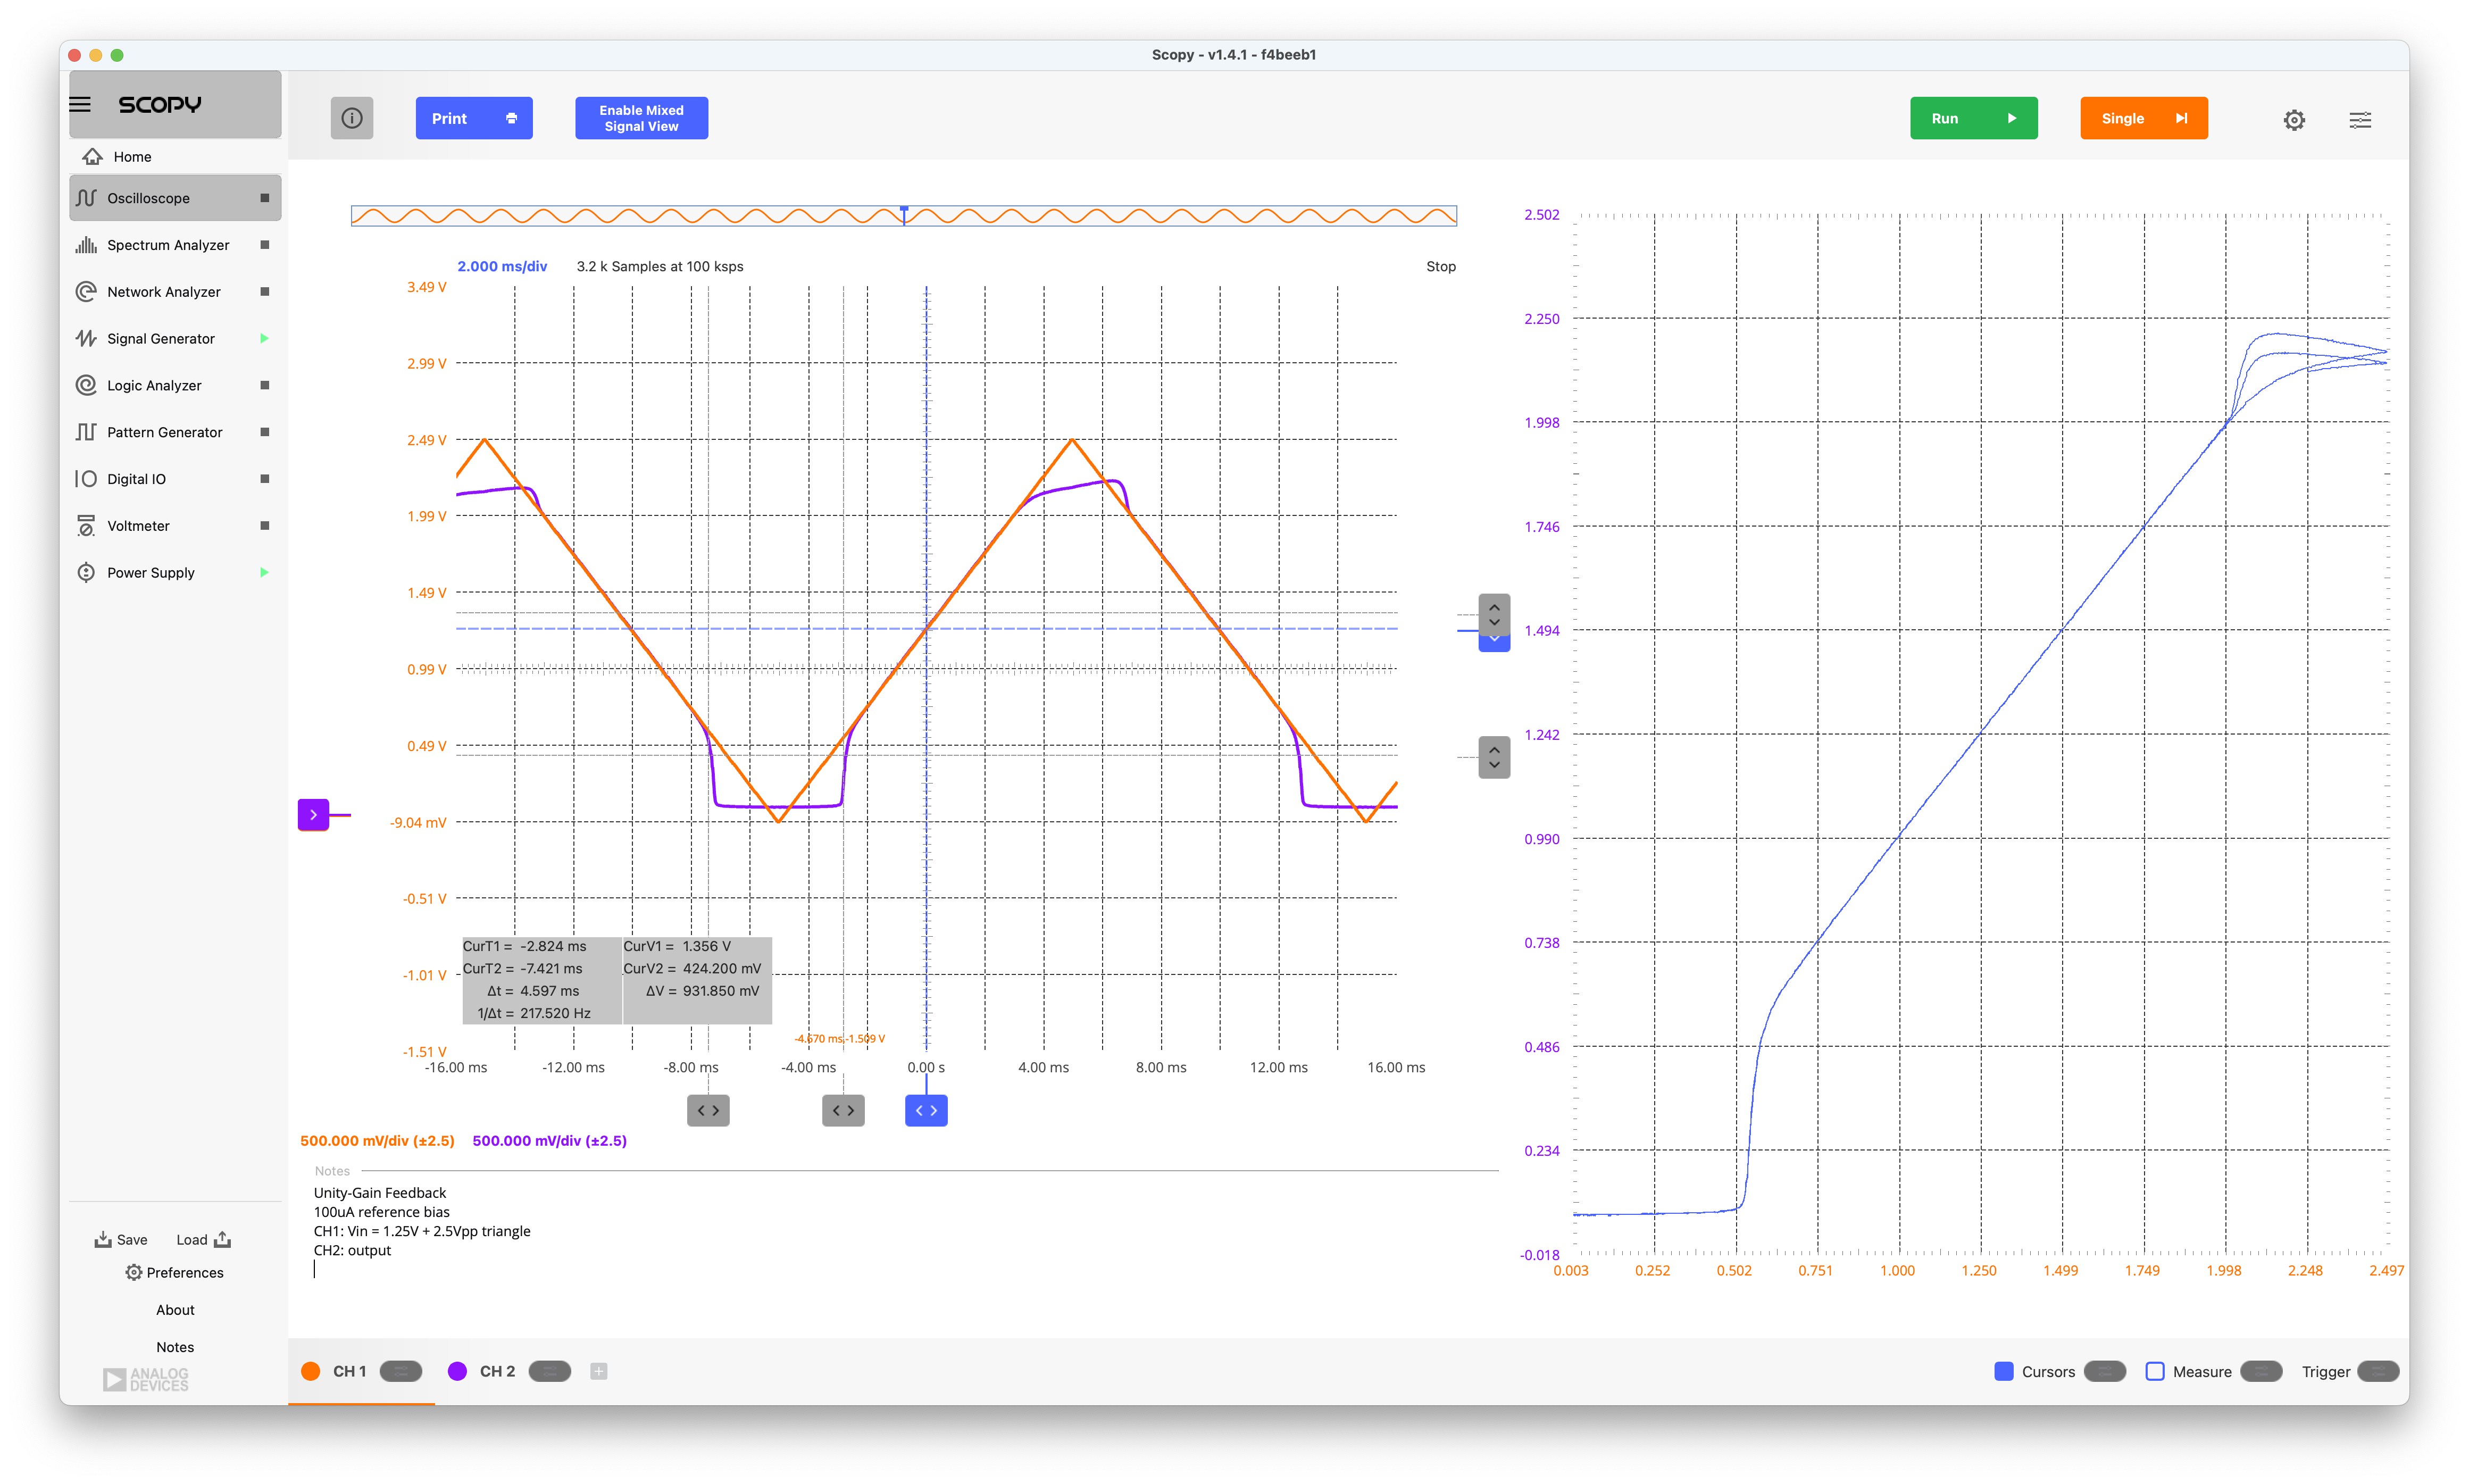Open general settings sliders icon

click(2361, 120)
